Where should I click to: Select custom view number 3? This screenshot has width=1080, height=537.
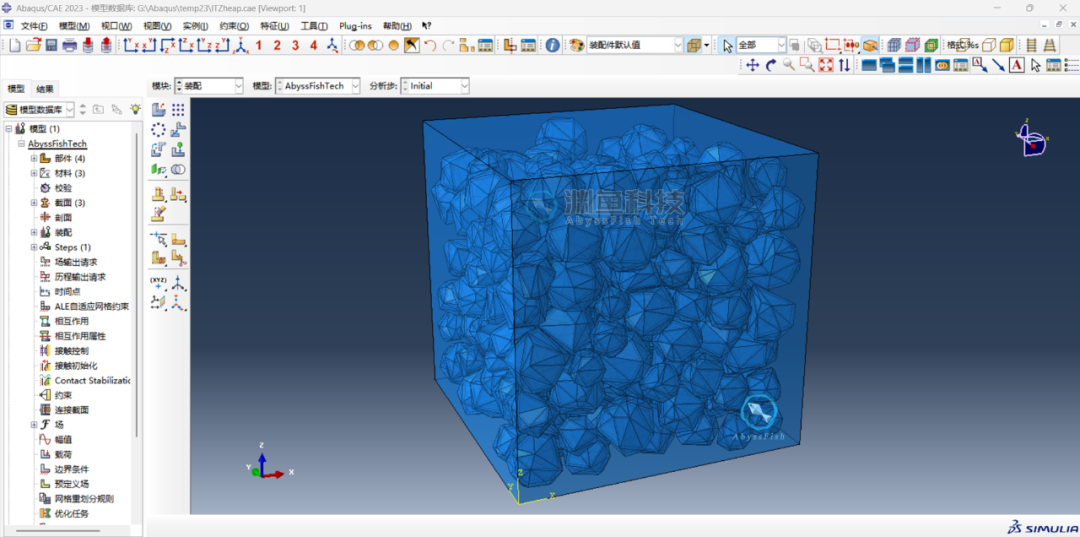295,45
